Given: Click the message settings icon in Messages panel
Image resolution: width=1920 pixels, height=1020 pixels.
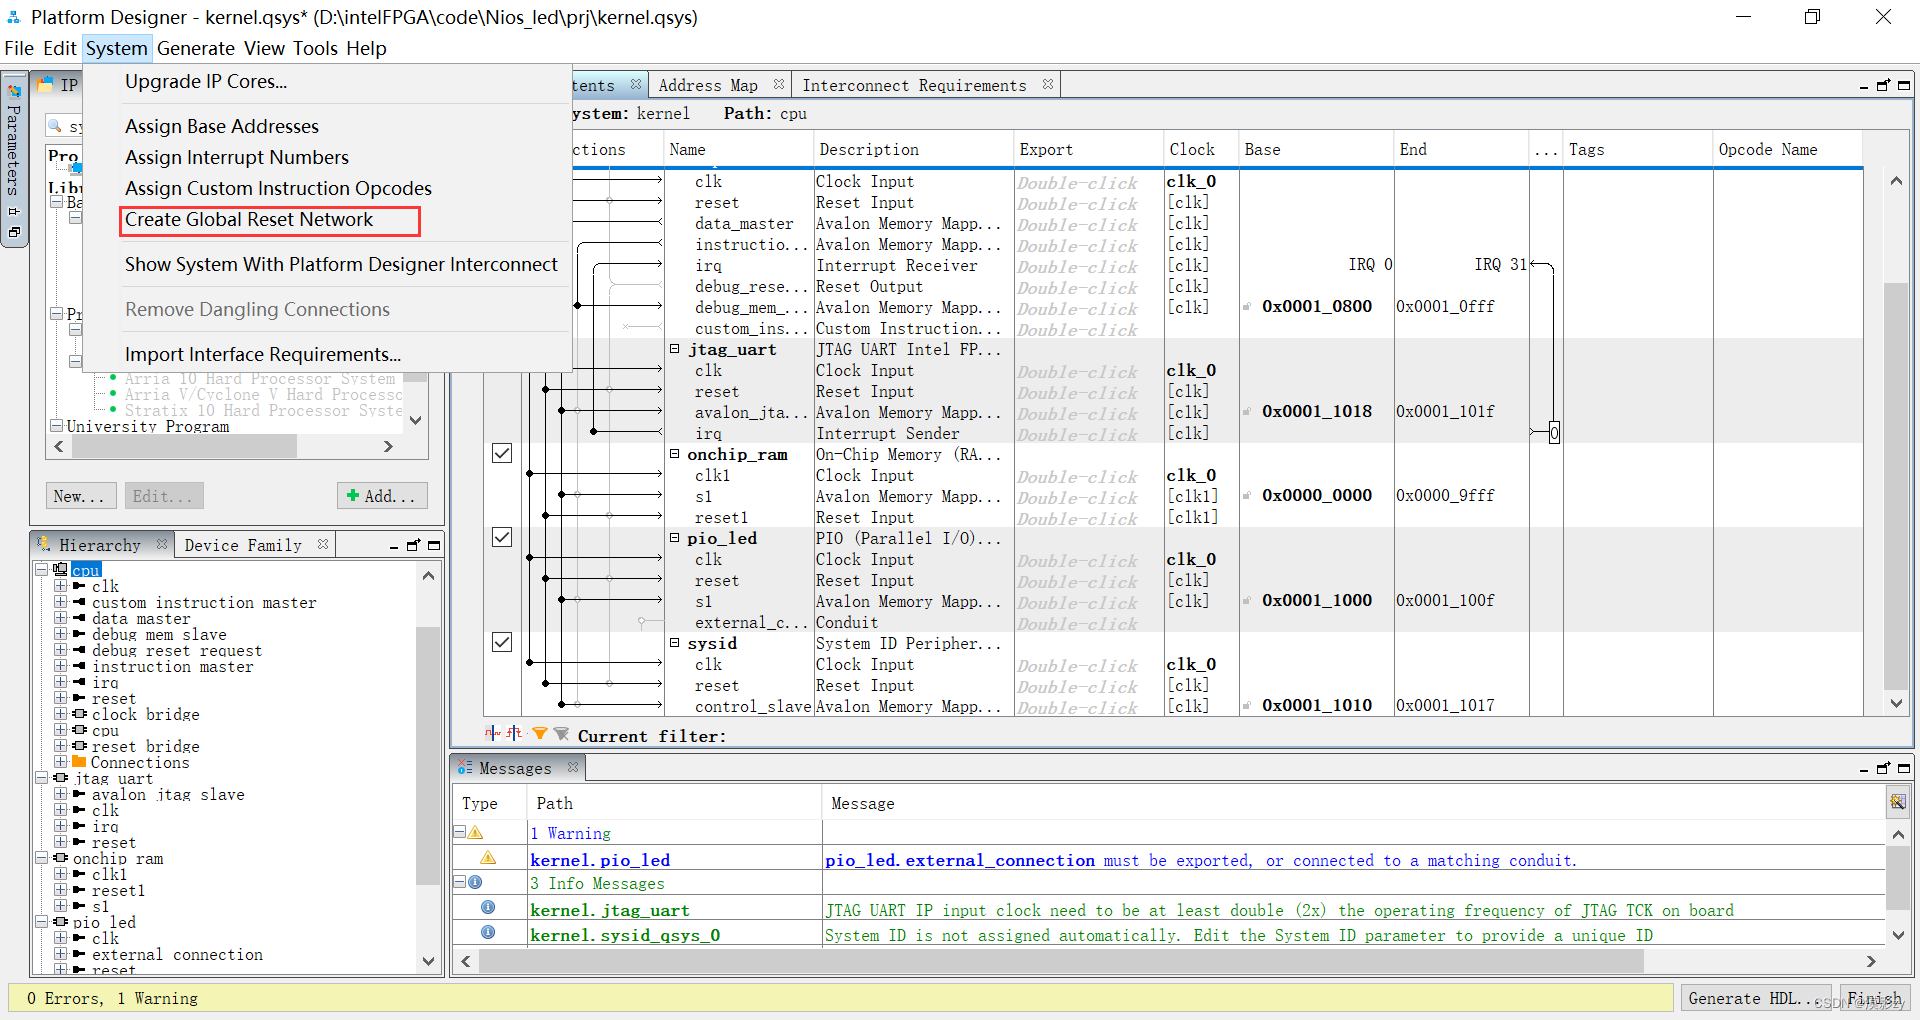Looking at the screenshot, I should pos(1897,802).
